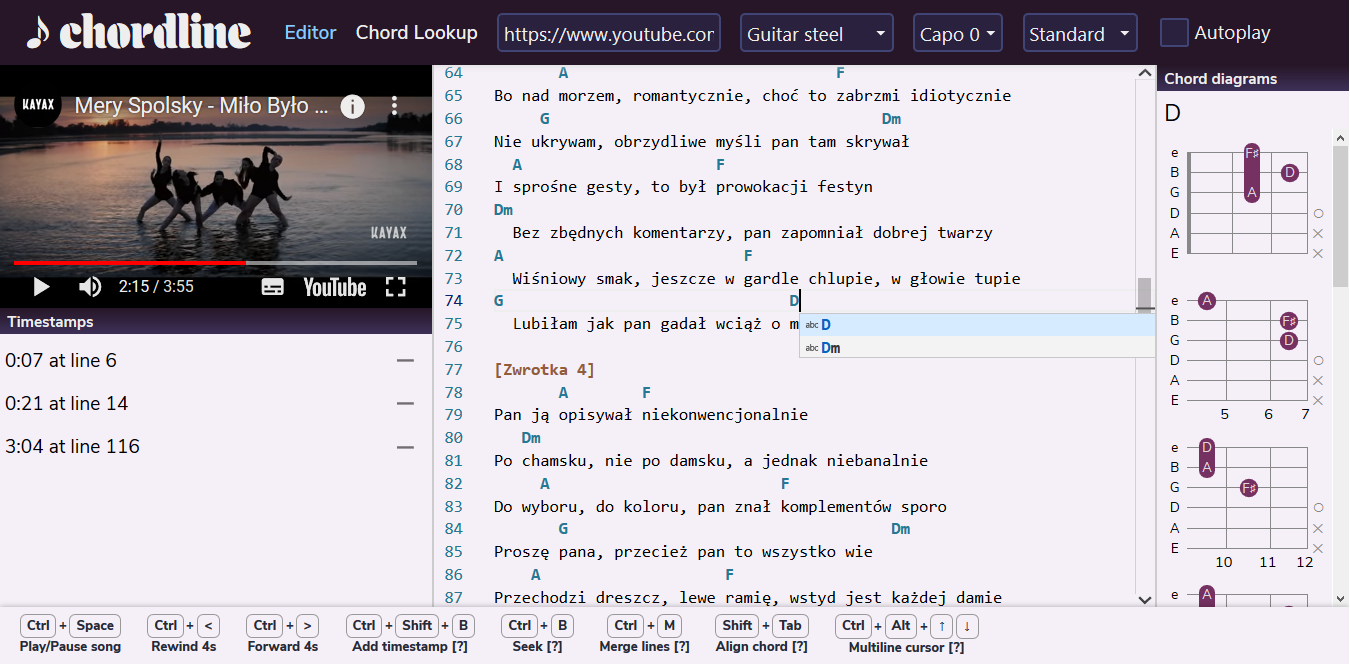
Task: Click the chordline logo
Action: 139,32
